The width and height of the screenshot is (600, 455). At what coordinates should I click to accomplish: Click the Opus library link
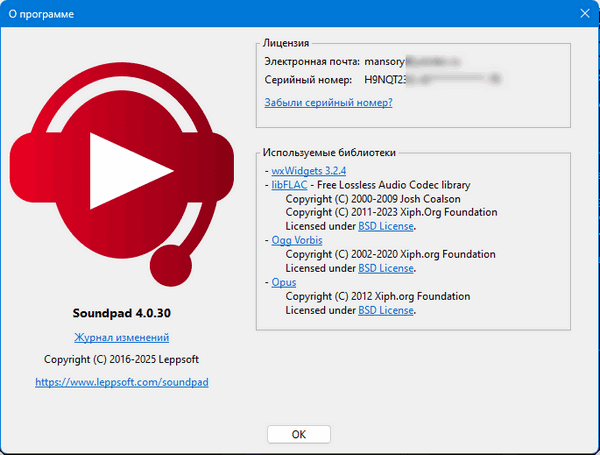(x=283, y=283)
